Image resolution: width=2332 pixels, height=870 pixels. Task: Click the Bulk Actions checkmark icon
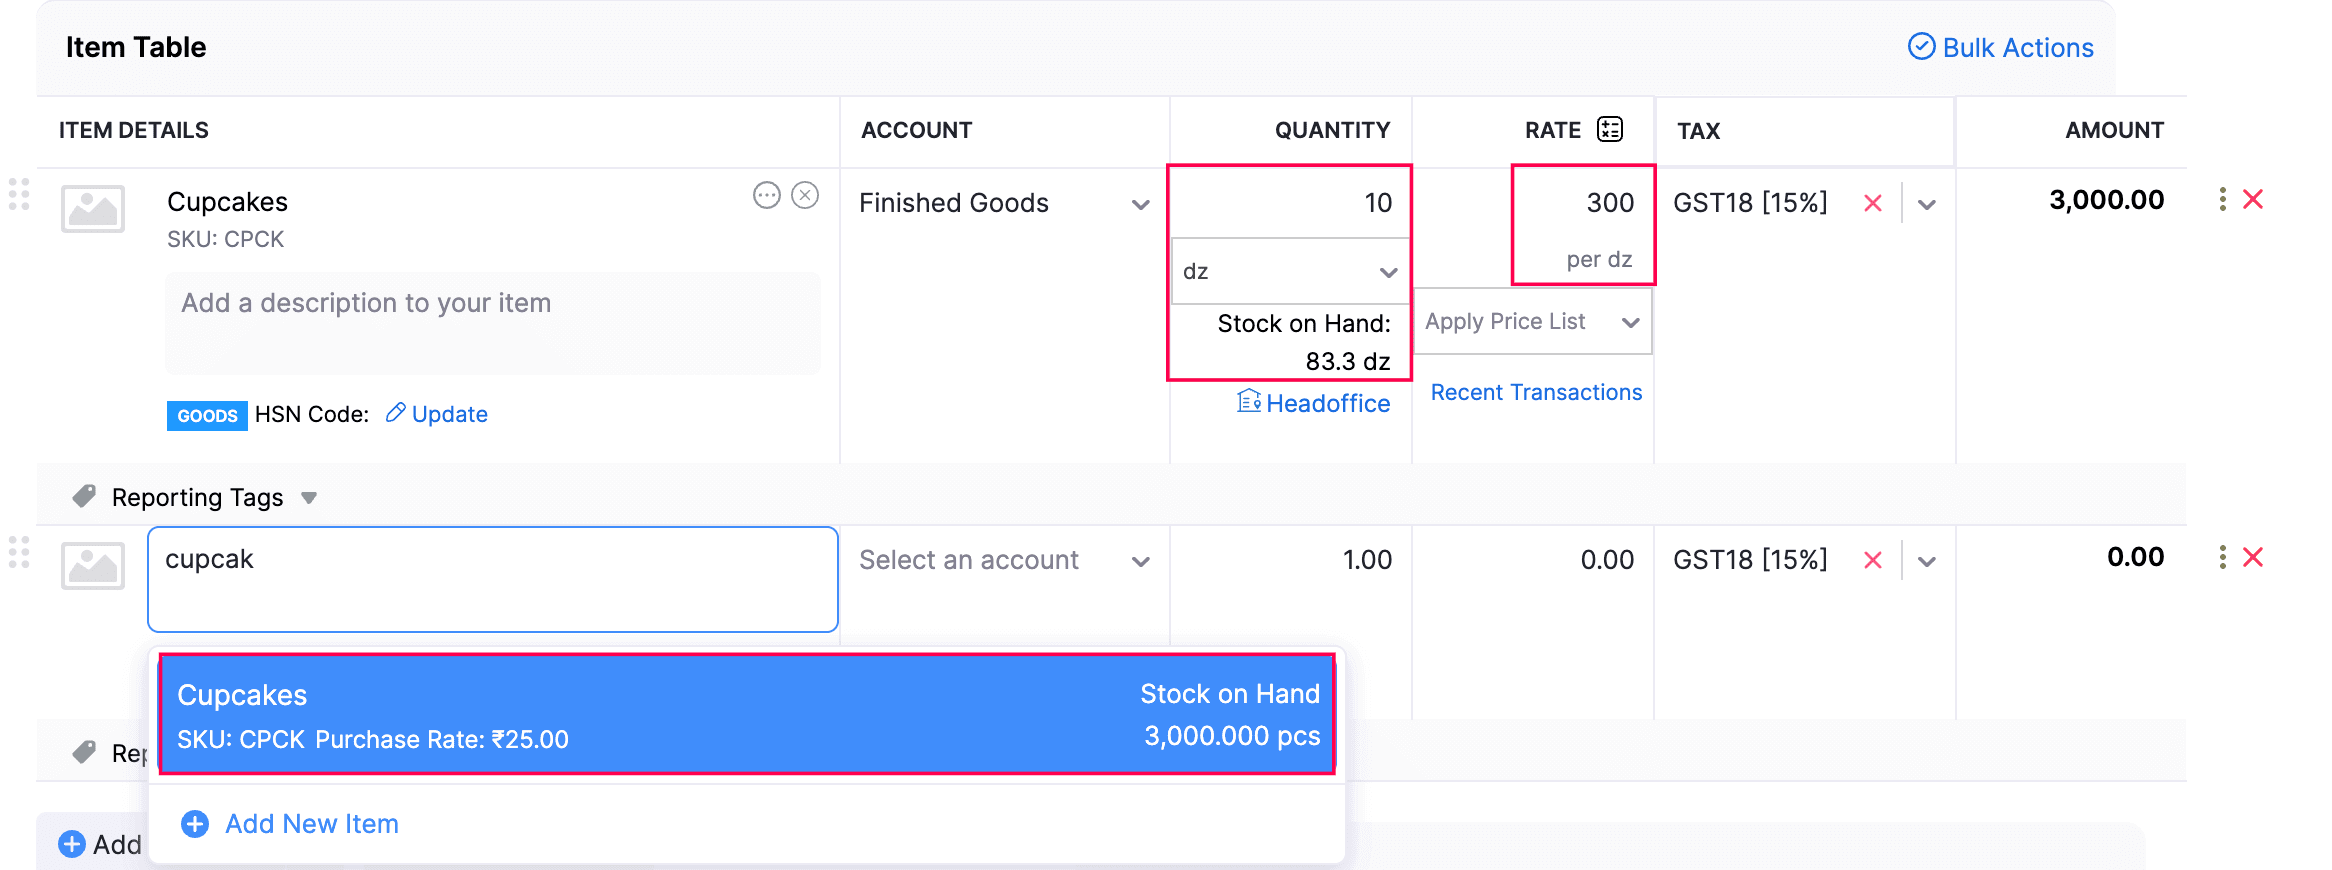[1921, 46]
